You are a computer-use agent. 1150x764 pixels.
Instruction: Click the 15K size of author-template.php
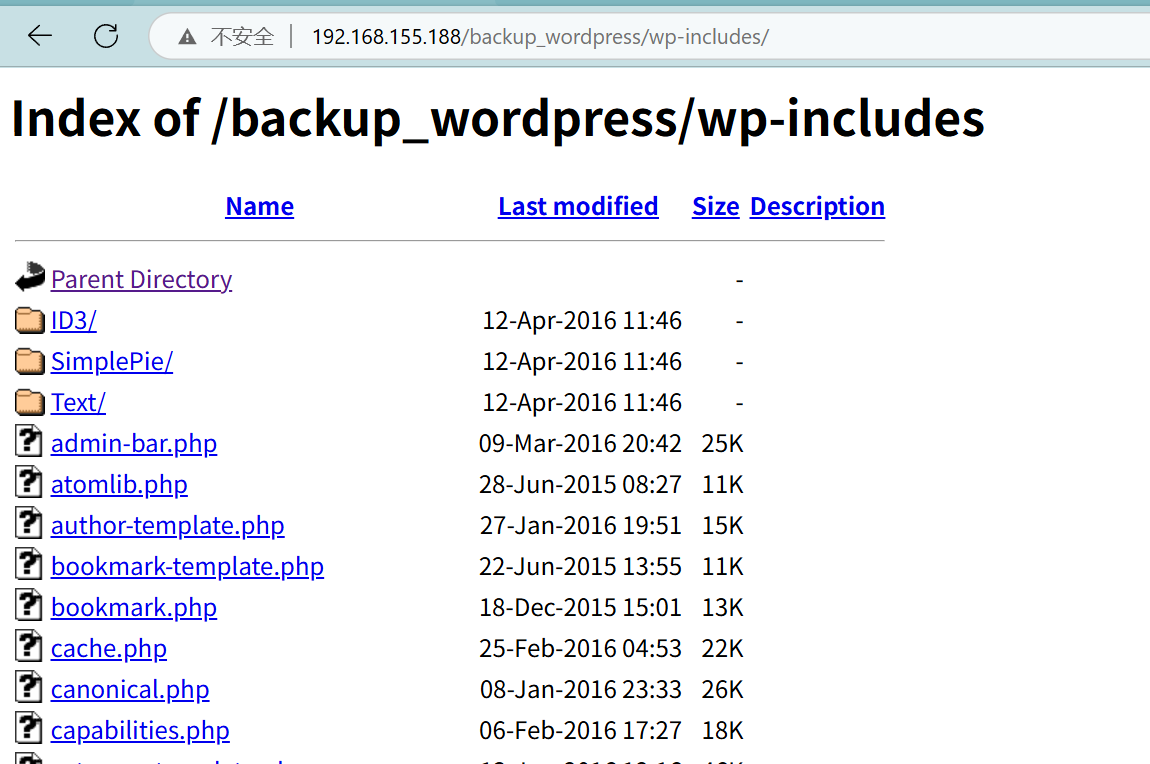[x=722, y=526]
